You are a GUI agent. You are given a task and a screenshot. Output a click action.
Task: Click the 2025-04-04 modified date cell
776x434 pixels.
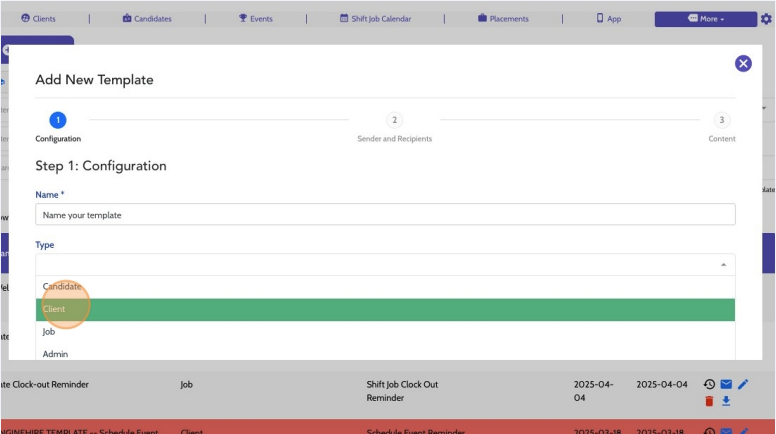click(662, 385)
